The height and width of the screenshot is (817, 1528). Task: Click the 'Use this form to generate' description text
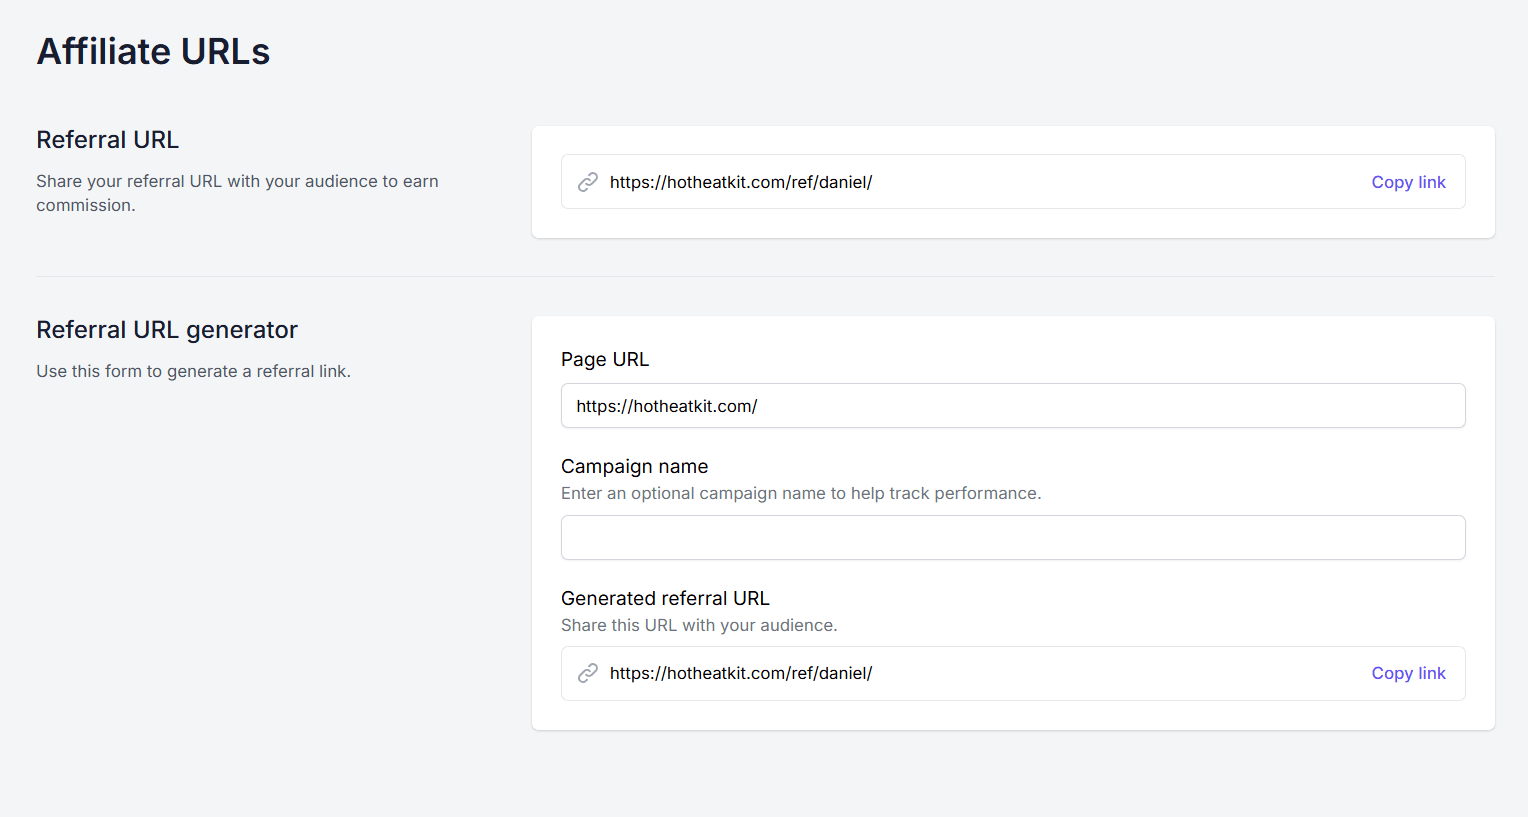193,371
